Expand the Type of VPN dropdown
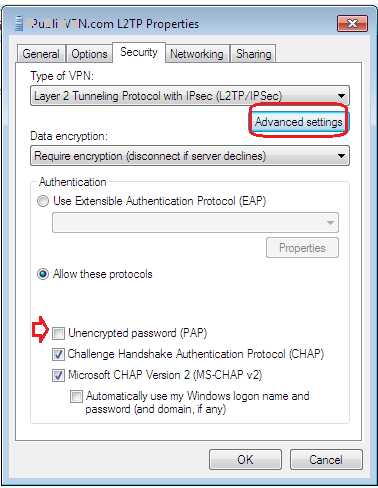The image size is (378, 488). click(190, 96)
